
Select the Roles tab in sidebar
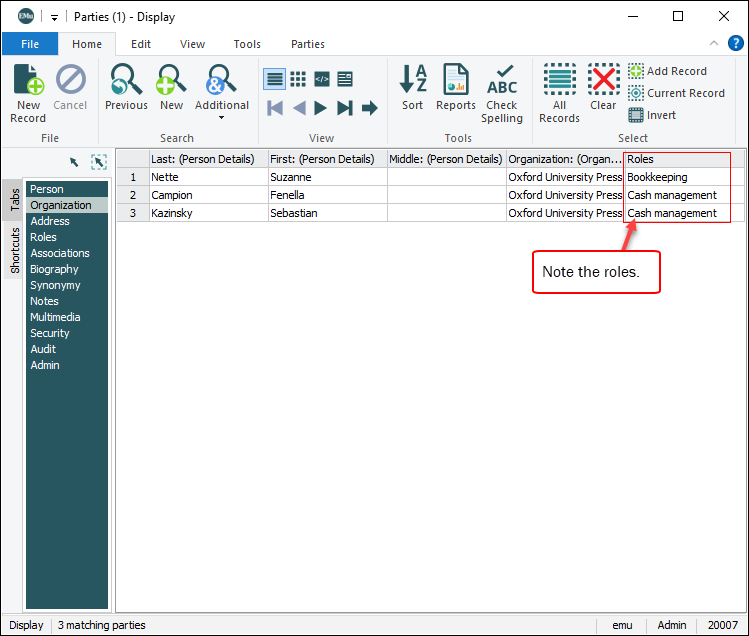[44, 237]
